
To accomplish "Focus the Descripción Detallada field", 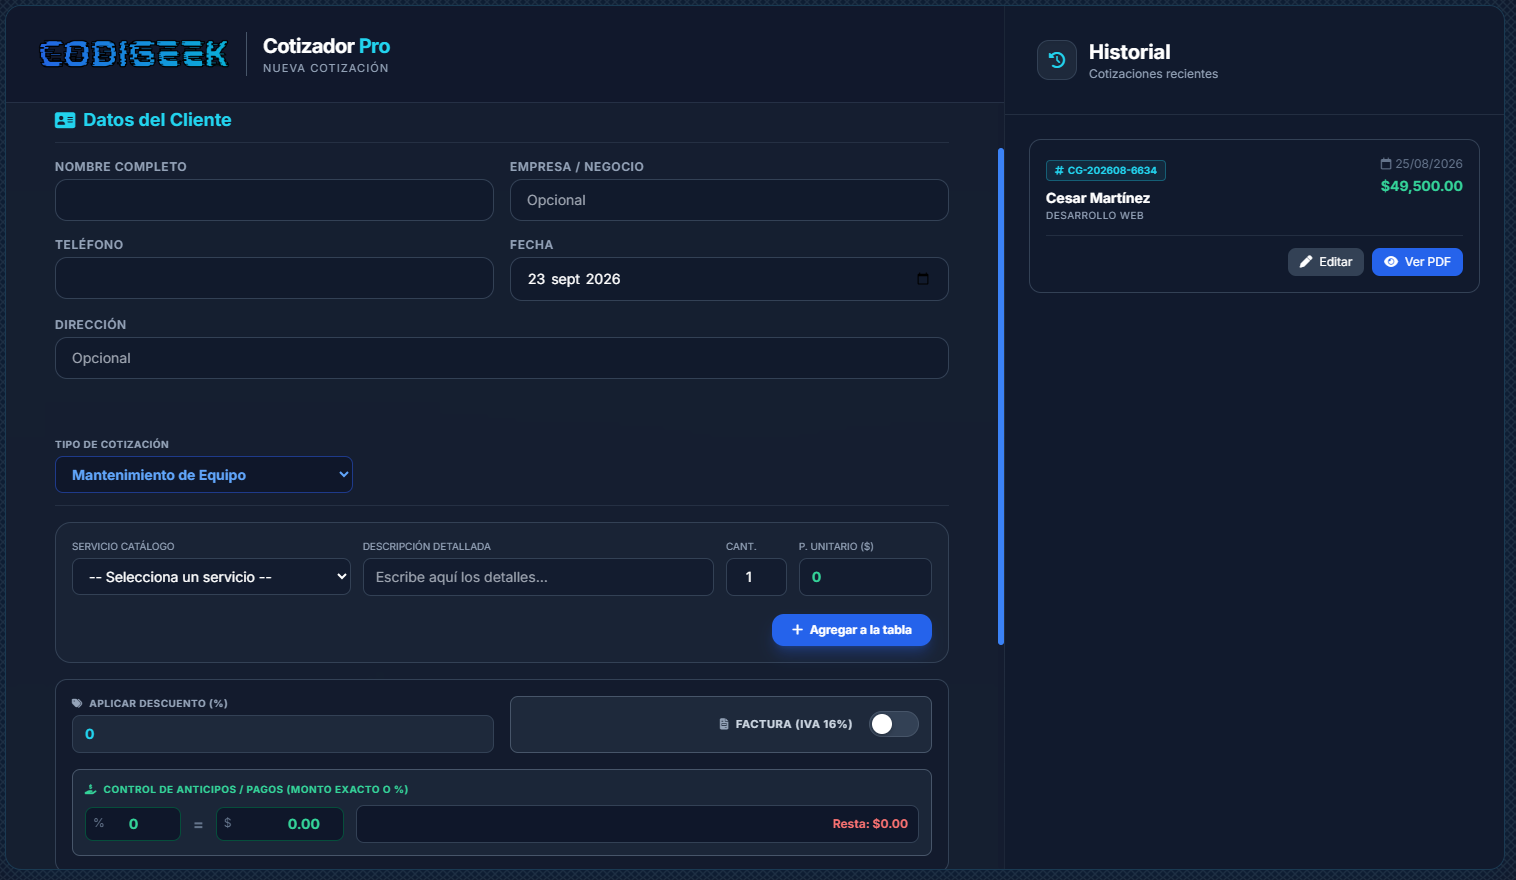I will click(x=538, y=577).
